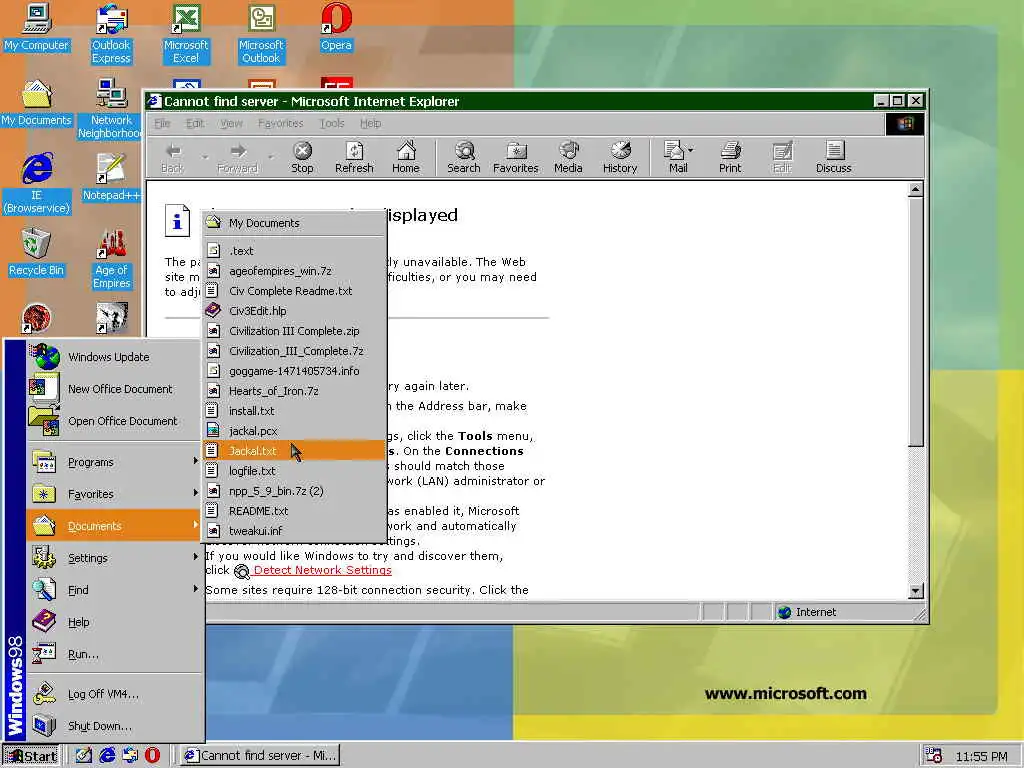Select the Network Neighborhood desktop icon
The height and width of the screenshot is (768, 1024).
tap(110, 109)
